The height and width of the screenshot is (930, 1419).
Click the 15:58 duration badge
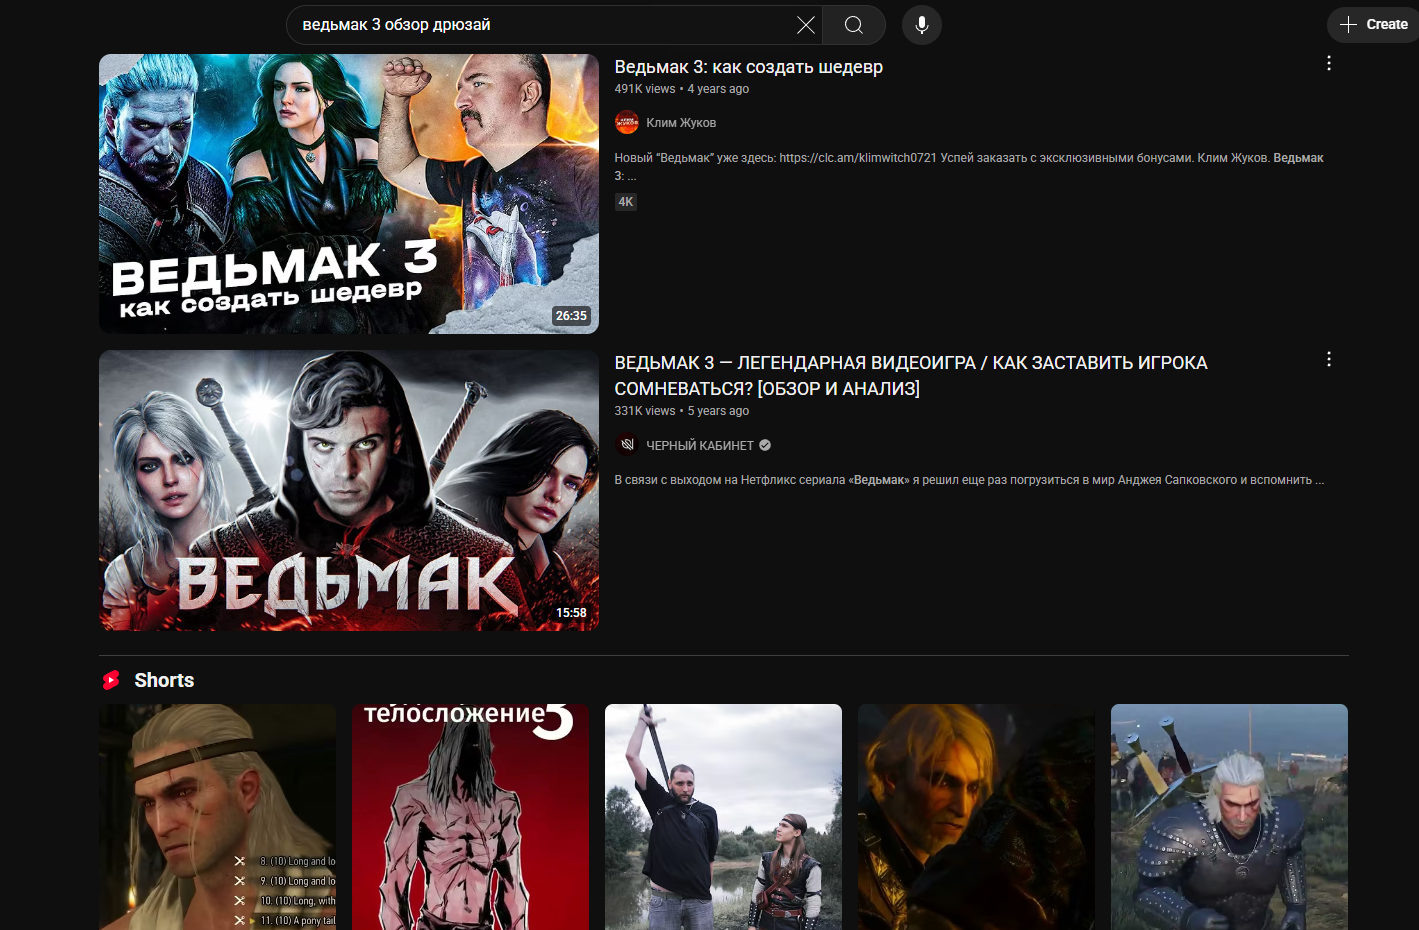tap(571, 613)
